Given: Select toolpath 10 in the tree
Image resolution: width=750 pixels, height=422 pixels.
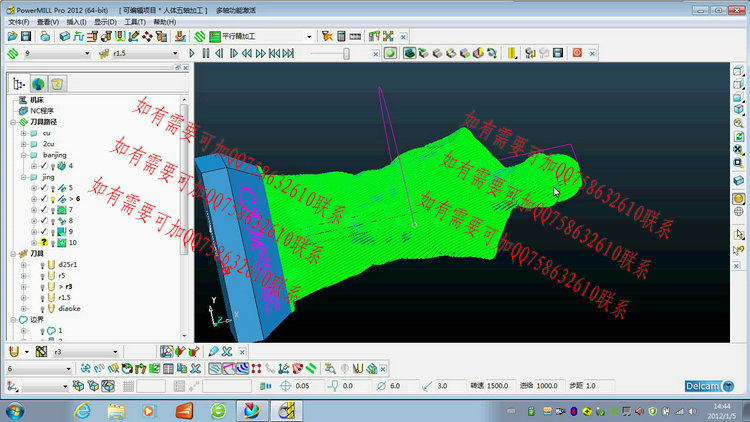Looking at the screenshot, I should pos(73,243).
